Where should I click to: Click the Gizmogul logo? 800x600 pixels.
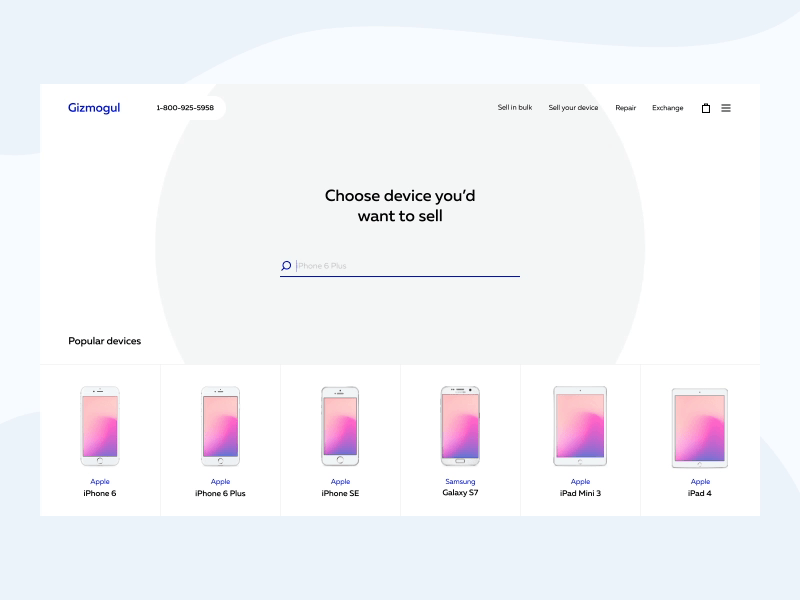pos(94,107)
